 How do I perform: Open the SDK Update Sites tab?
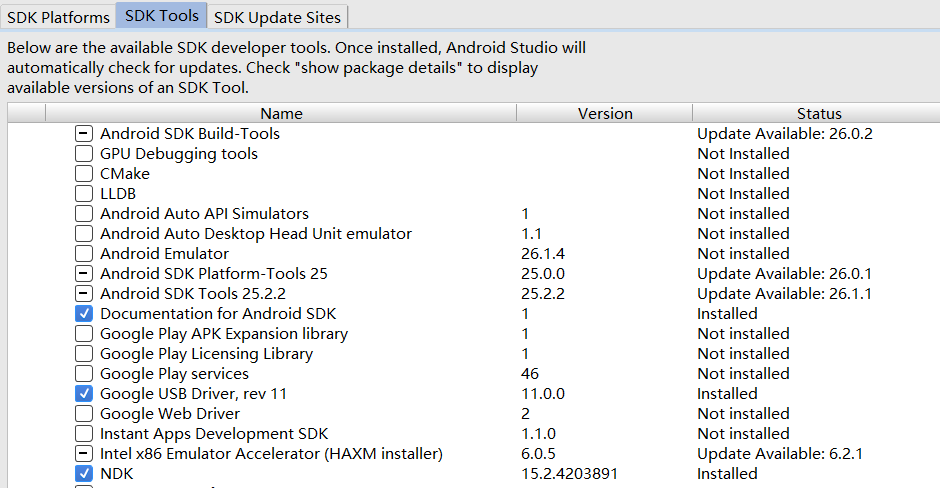277,17
